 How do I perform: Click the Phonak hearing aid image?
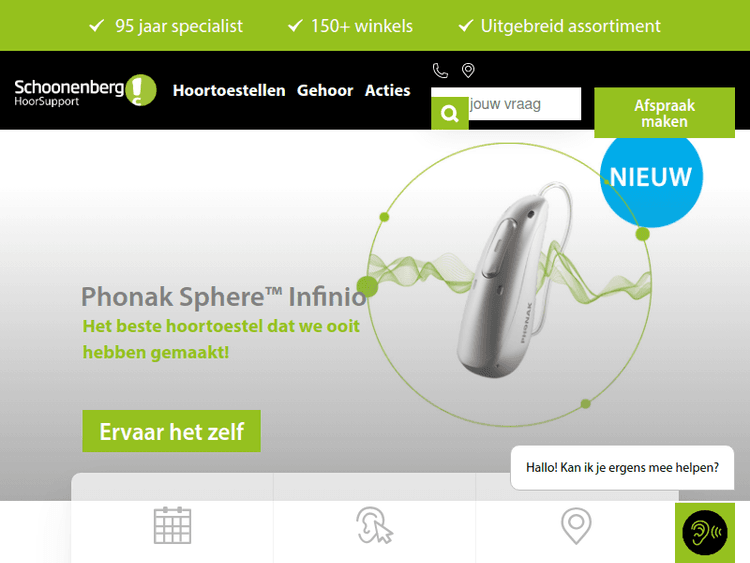point(509,282)
